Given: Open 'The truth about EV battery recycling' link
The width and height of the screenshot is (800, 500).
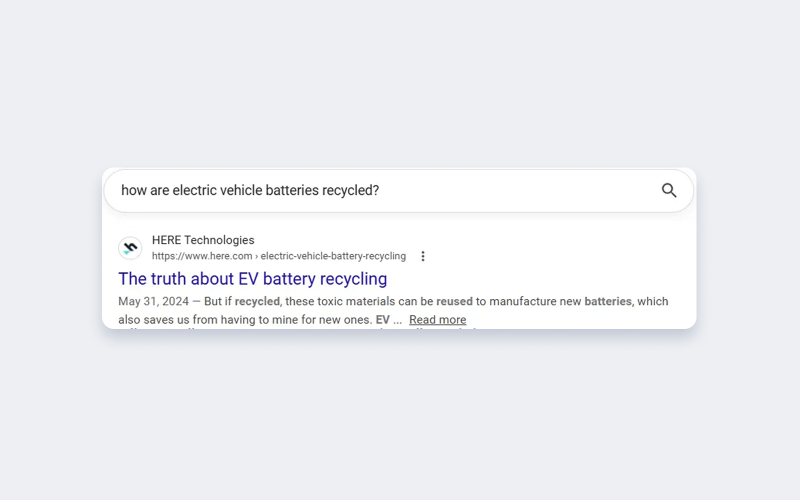Looking at the screenshot, I should (253, 279).
